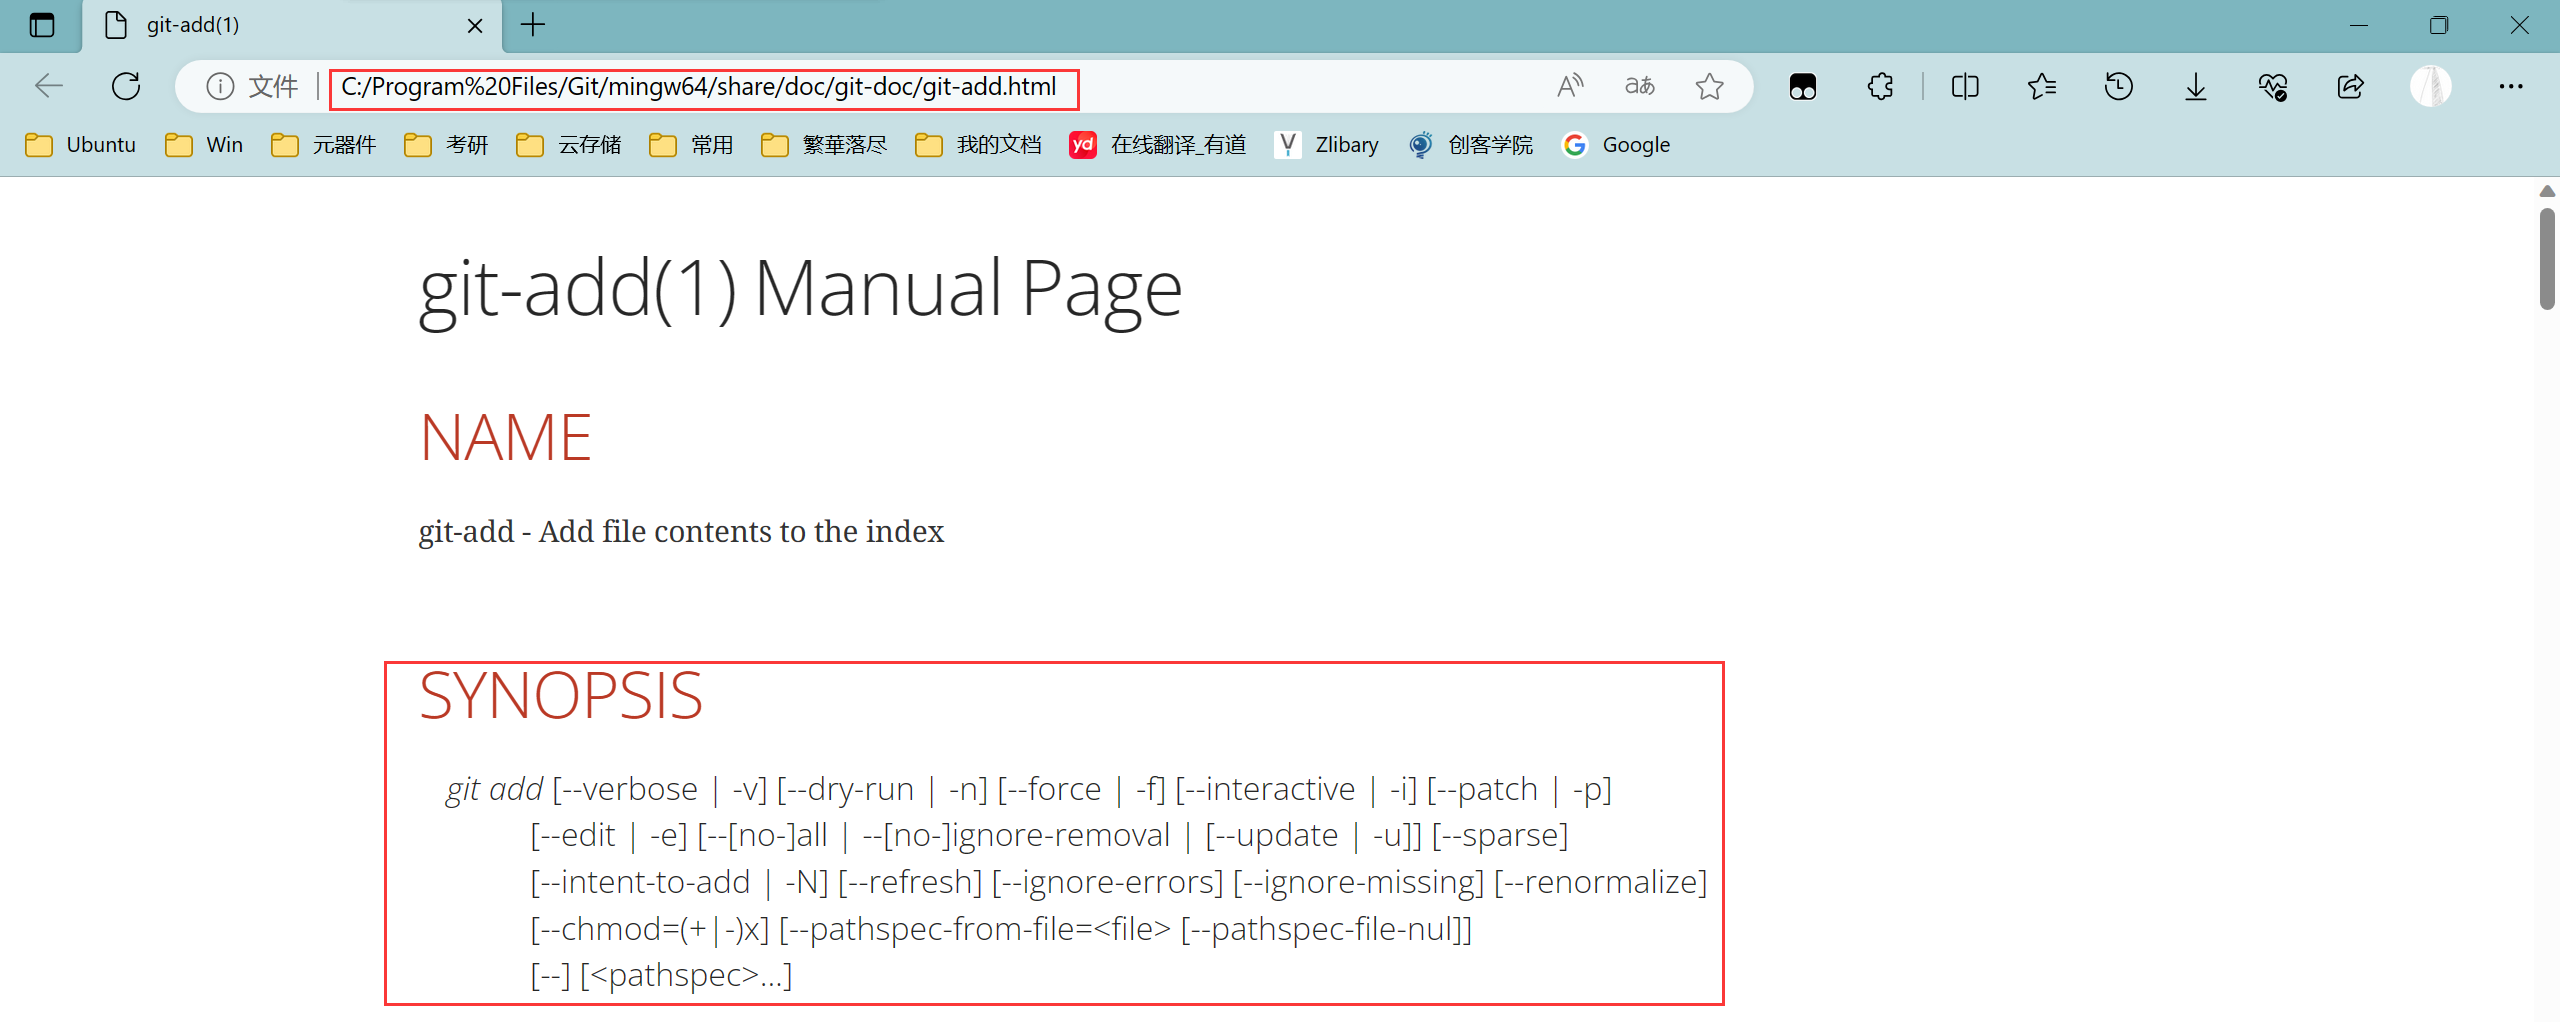Open a new tab with plus button
Viewport: 2560px width, 1022px height.
pos(534,26)
